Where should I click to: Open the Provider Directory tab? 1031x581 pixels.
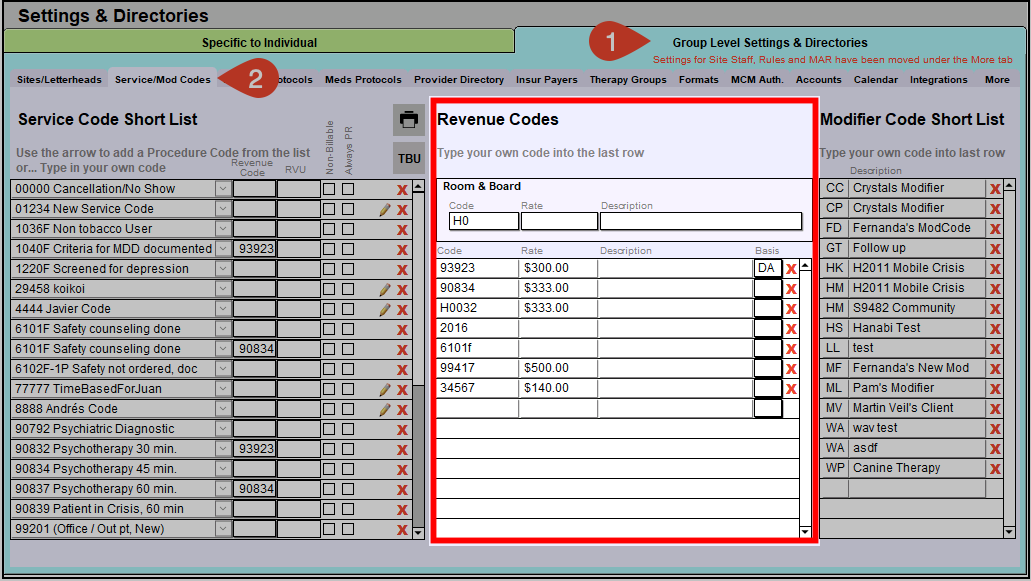tap(459, 80)
